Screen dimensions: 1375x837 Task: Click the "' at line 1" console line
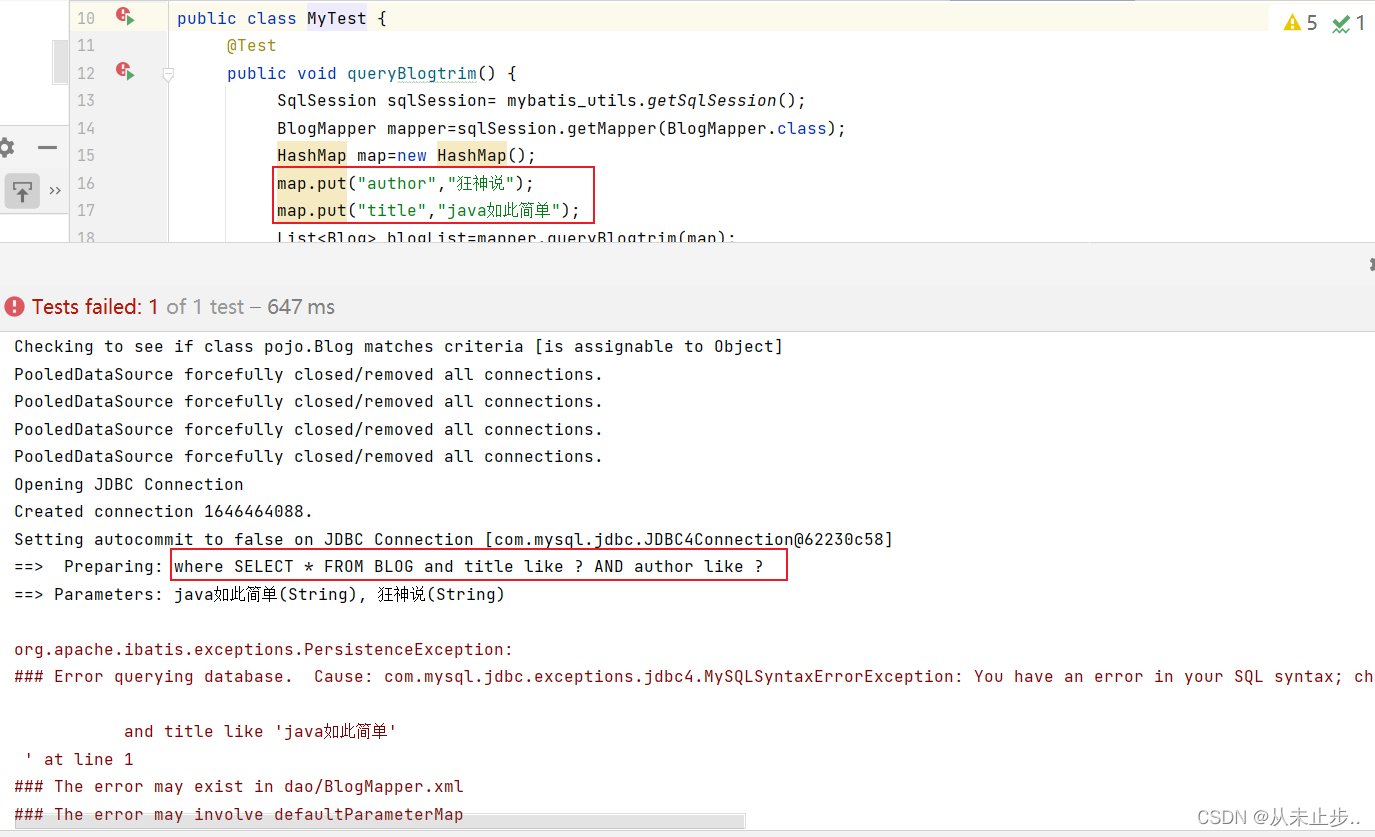point(79,759)
